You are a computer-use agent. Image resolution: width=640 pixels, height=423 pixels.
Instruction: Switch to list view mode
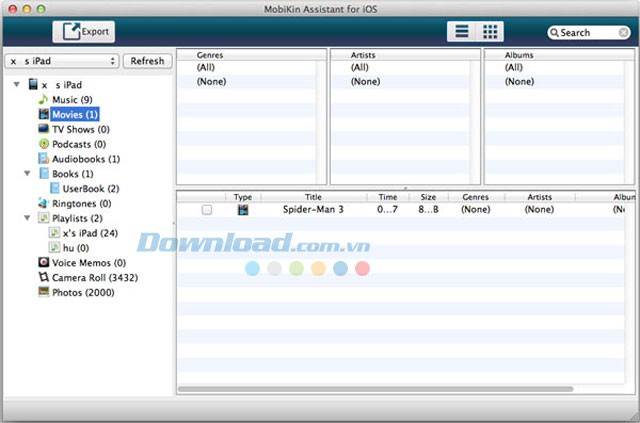462,32
